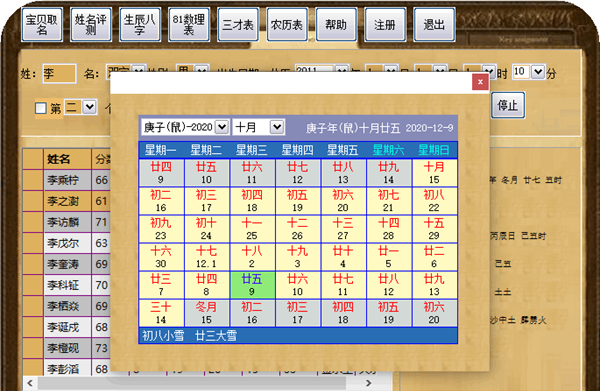Screen dimensions: 600x391
Task: Toggle the 第 checkbox
Action: pyautogui.click(x=41, y=108)
